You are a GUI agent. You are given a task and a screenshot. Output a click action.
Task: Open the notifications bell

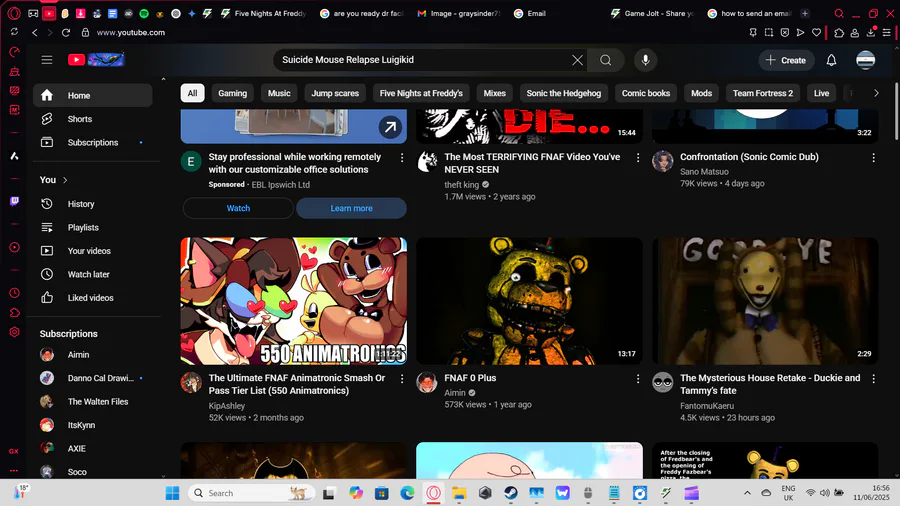pyautogui.click(x=831, y=60)
